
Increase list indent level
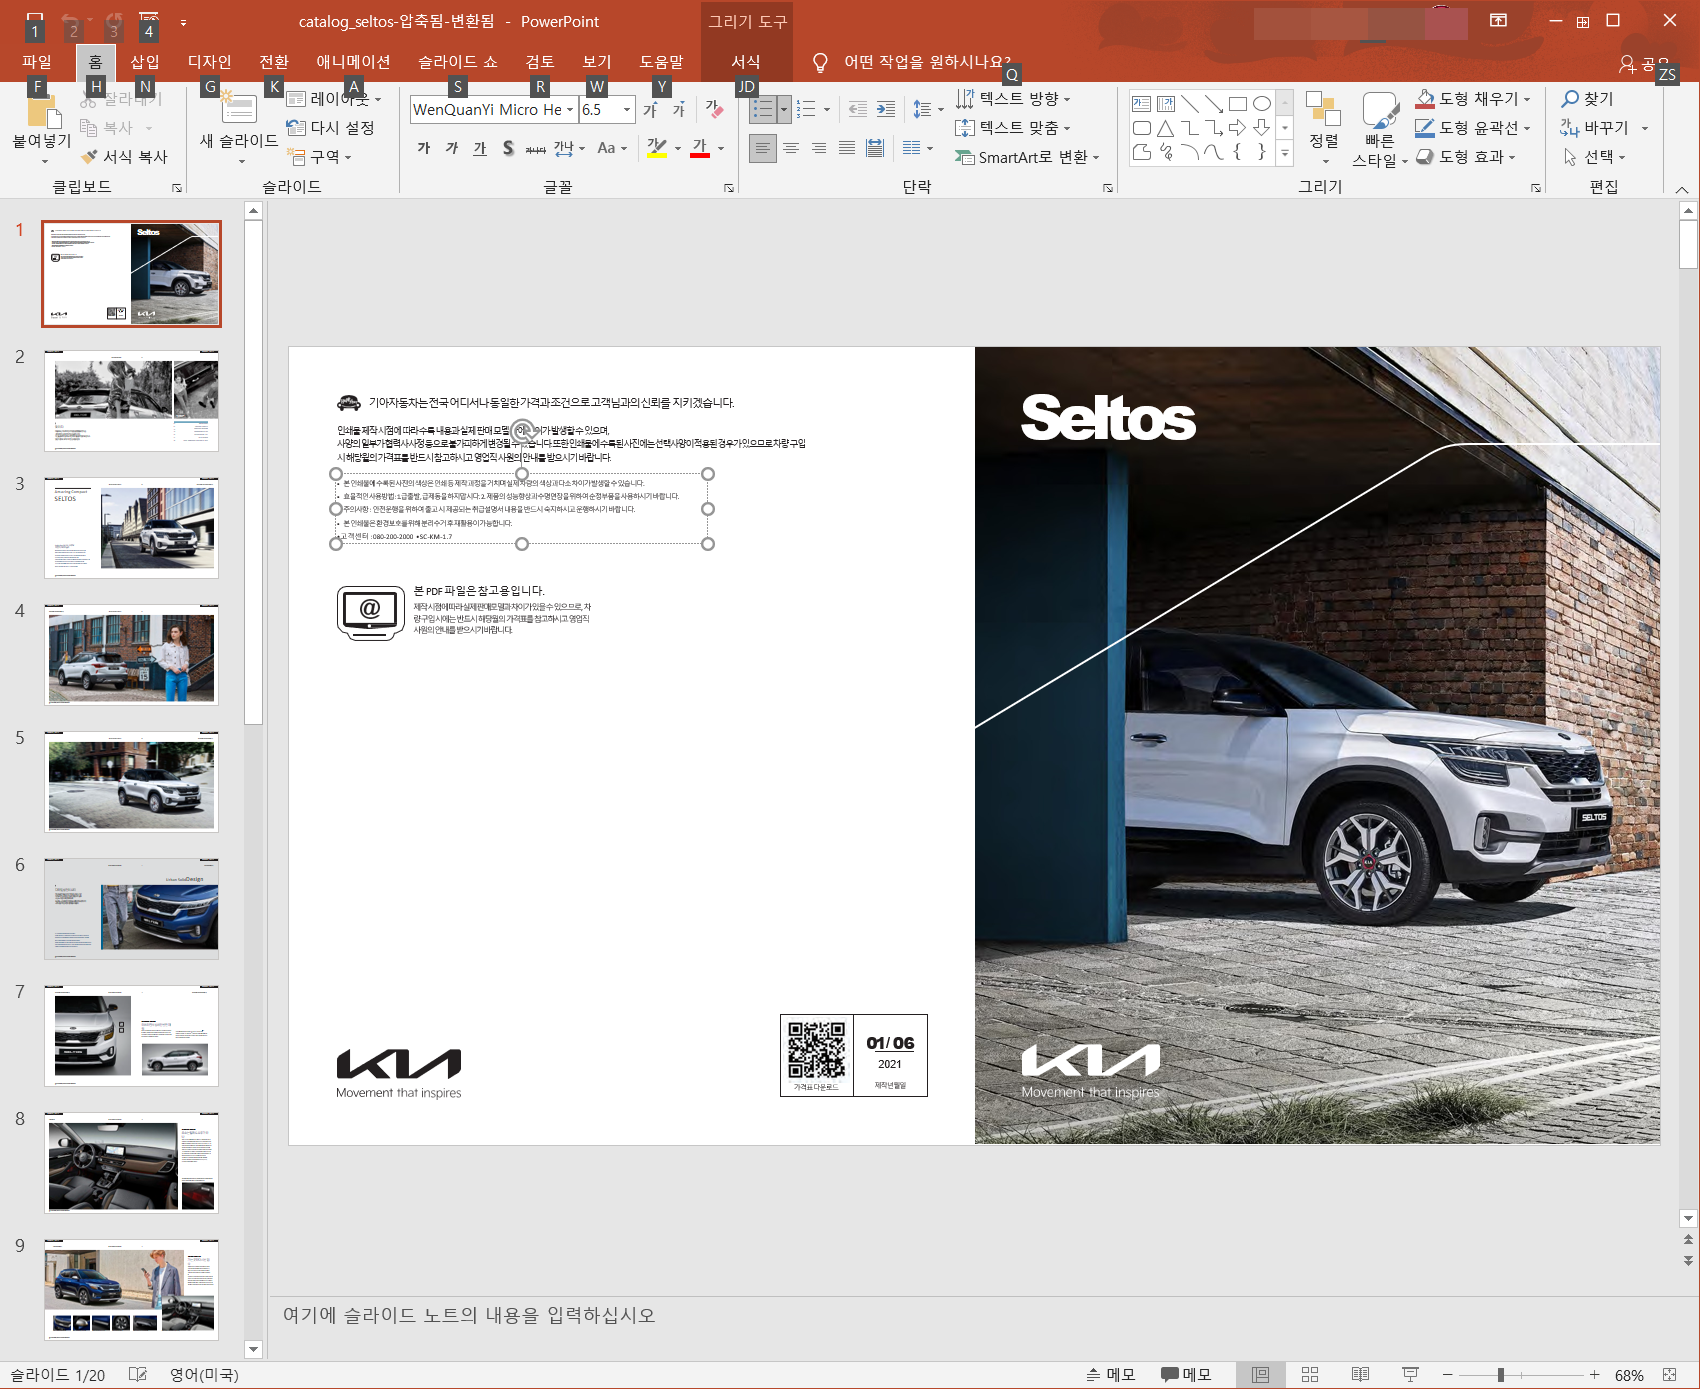886,110
